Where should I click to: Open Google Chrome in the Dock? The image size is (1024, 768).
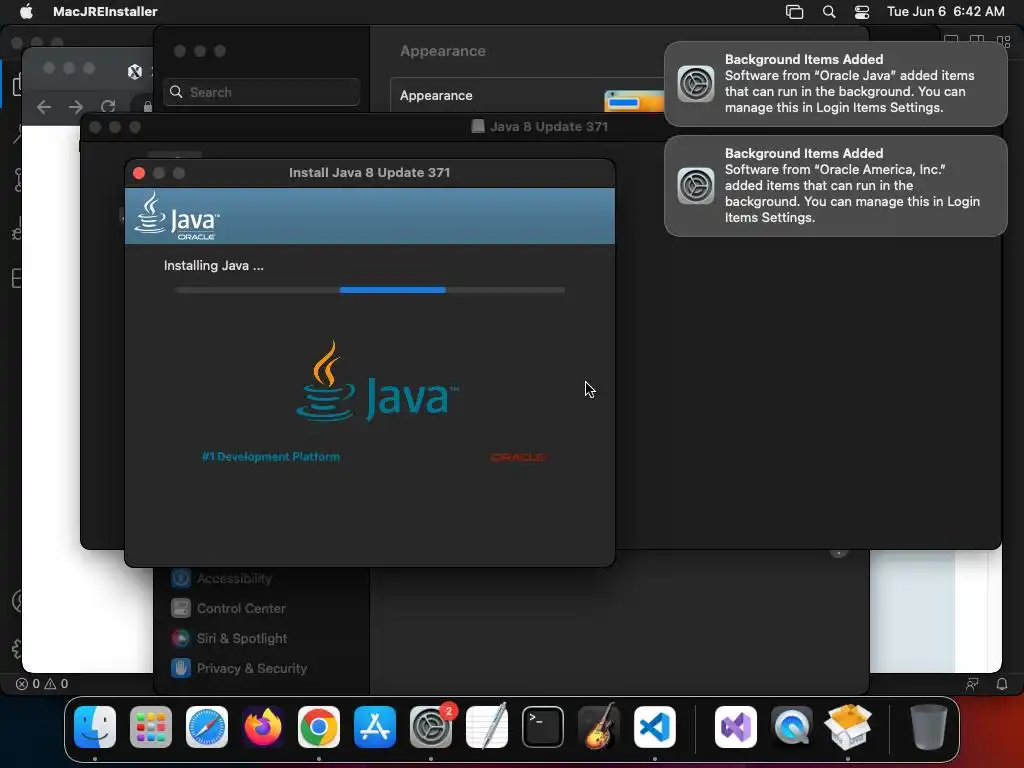click(319, 727)
